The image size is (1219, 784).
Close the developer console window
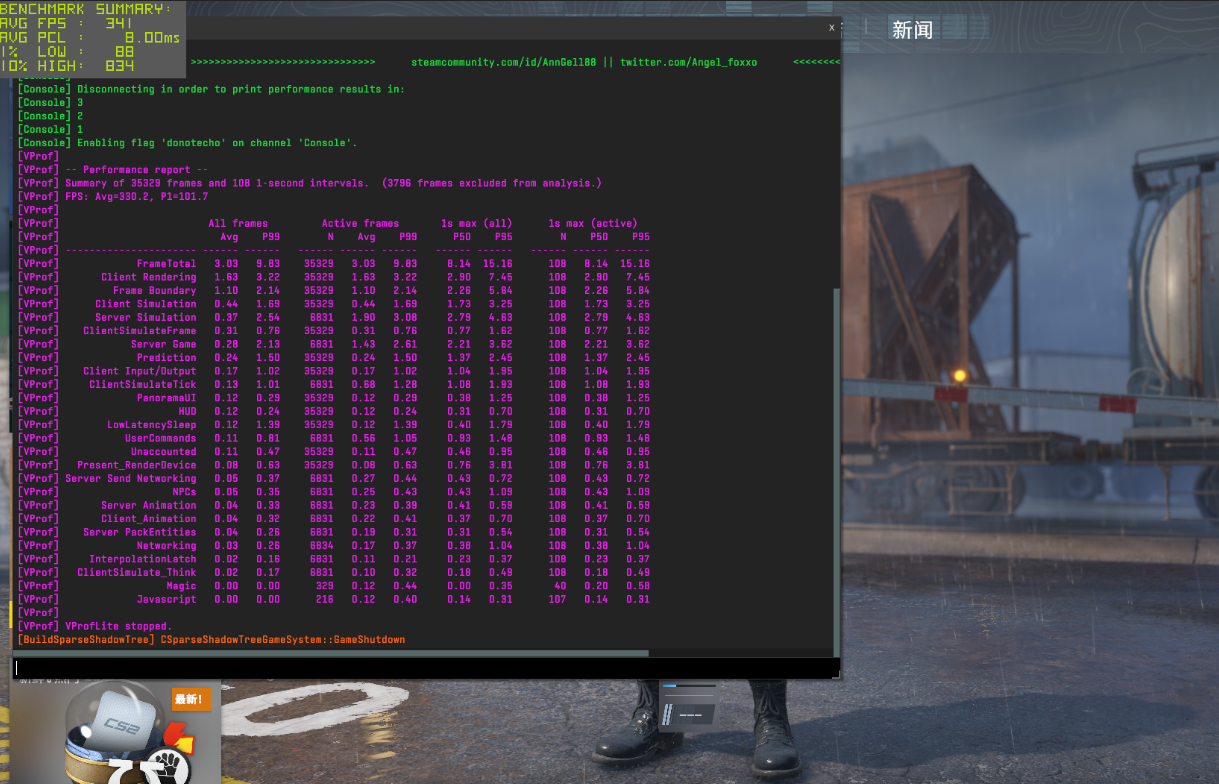click(831, 28)
